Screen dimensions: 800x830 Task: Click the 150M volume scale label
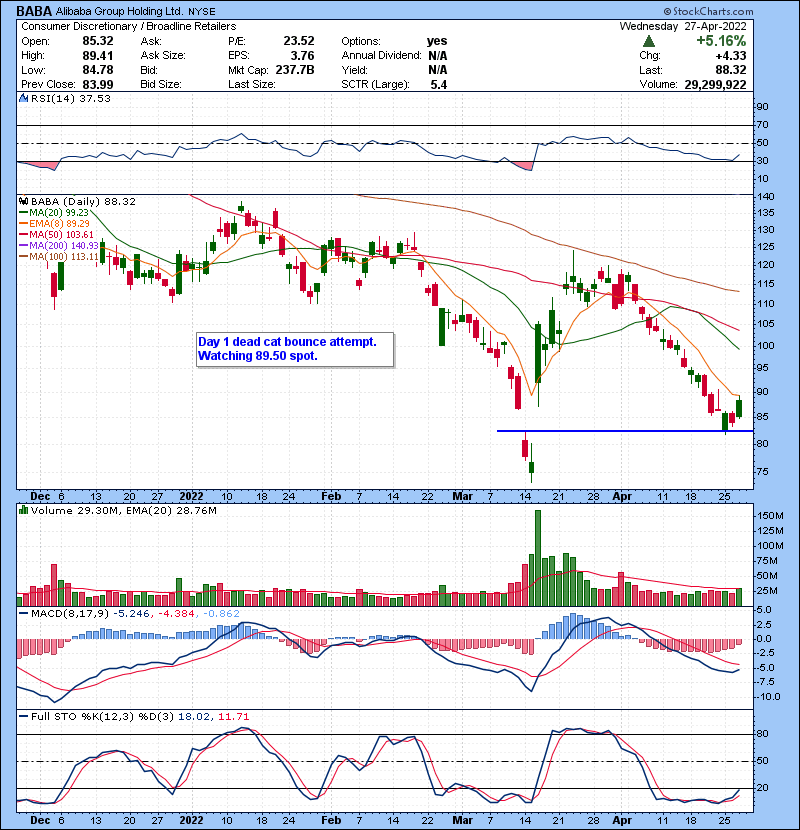click(x=770, y=516)
